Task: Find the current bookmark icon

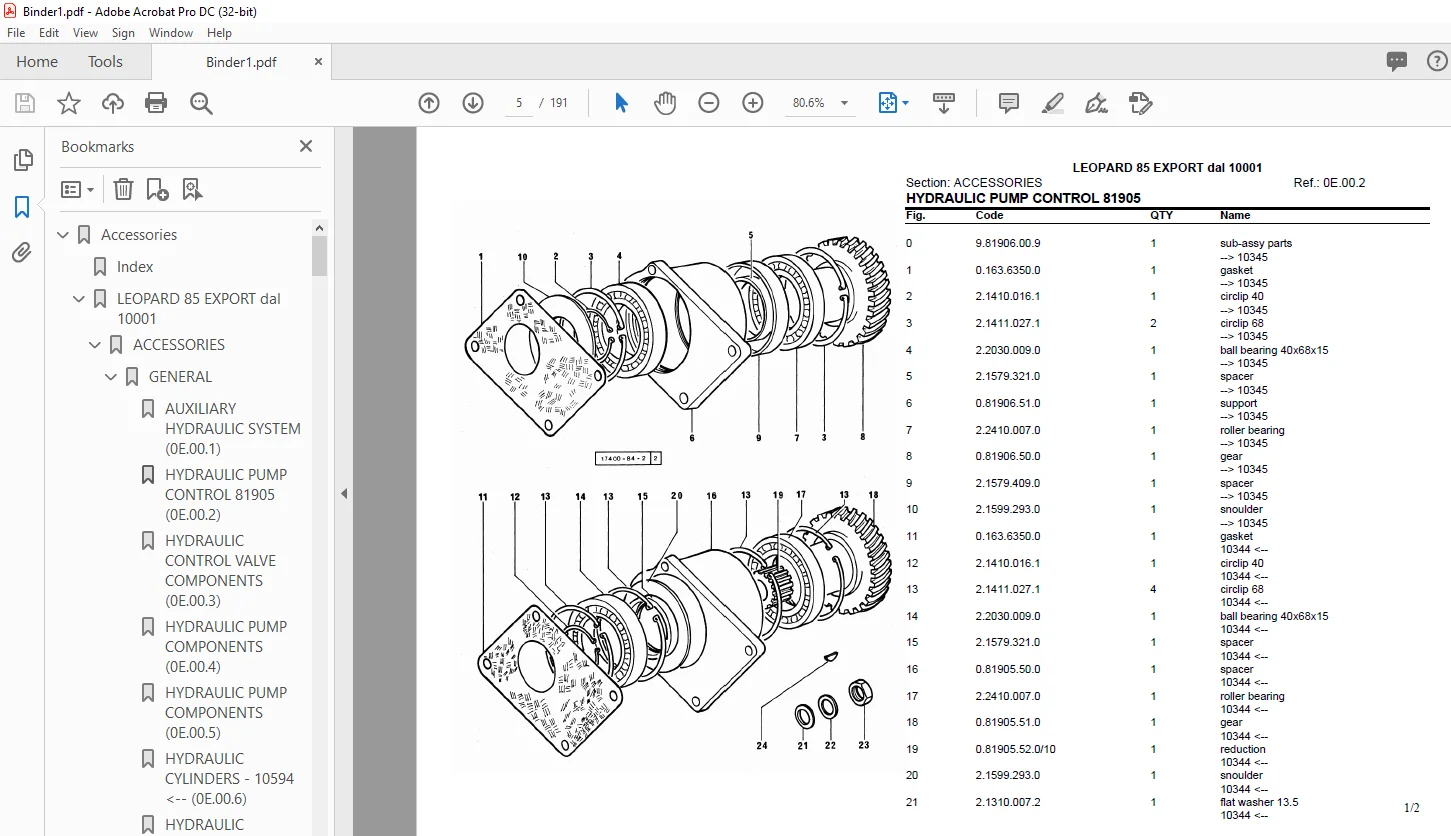Action: tap(192, 189)
